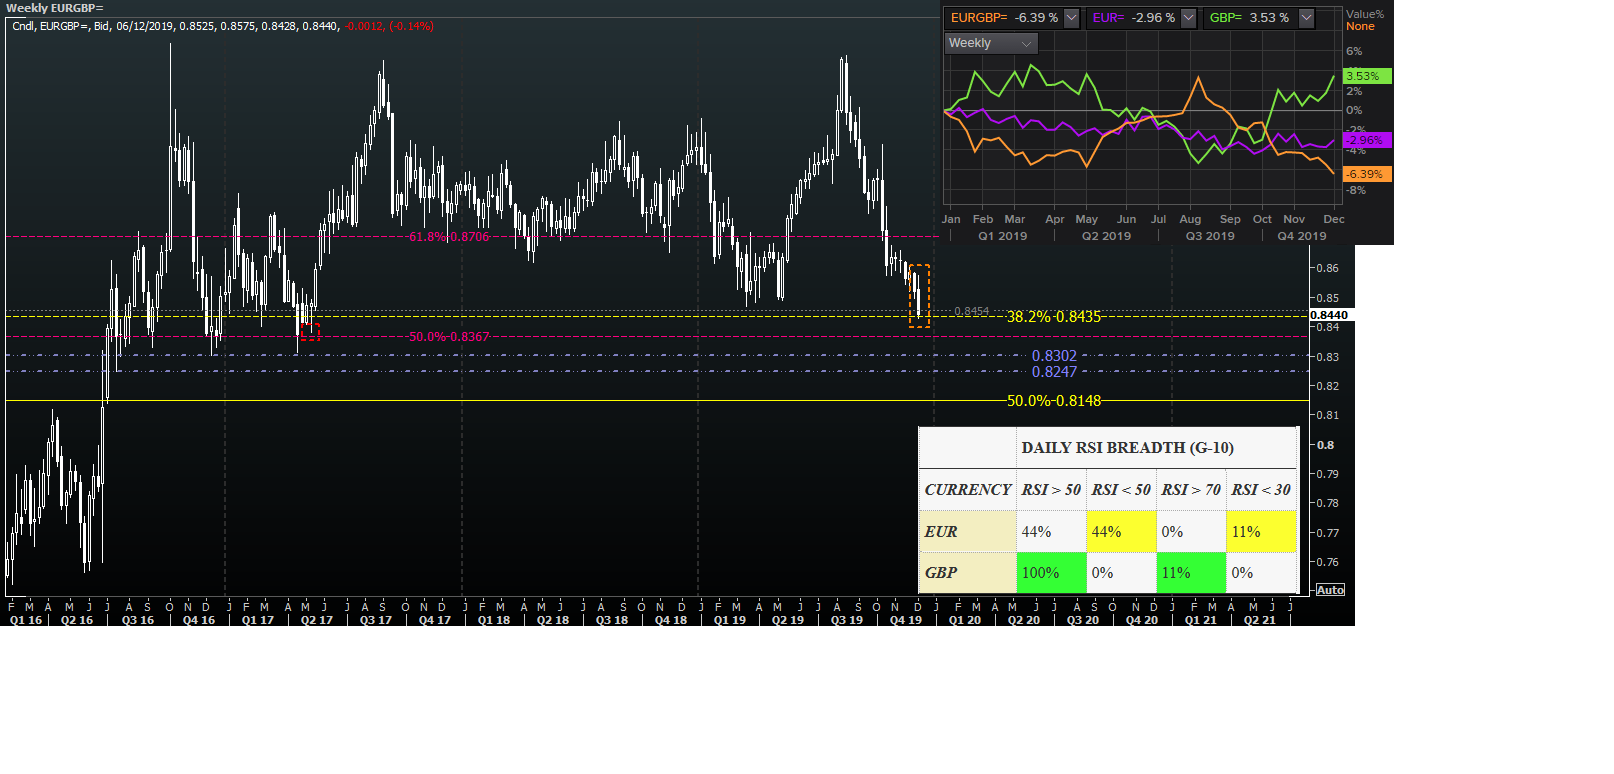The image size is (1614, 774).
Task: Click the Auto scale button on price axis
Action: click(x=1330, y=590)
